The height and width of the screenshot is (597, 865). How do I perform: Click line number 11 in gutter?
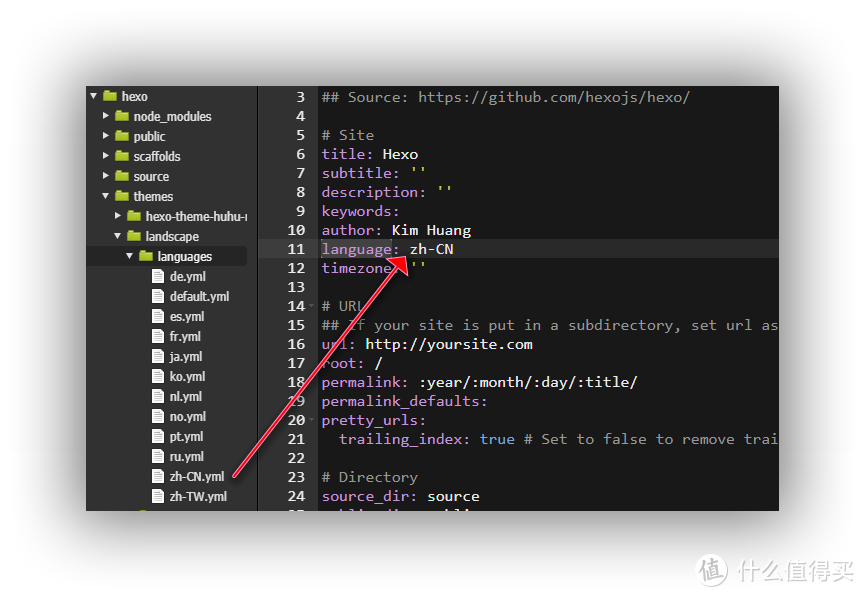296,249
